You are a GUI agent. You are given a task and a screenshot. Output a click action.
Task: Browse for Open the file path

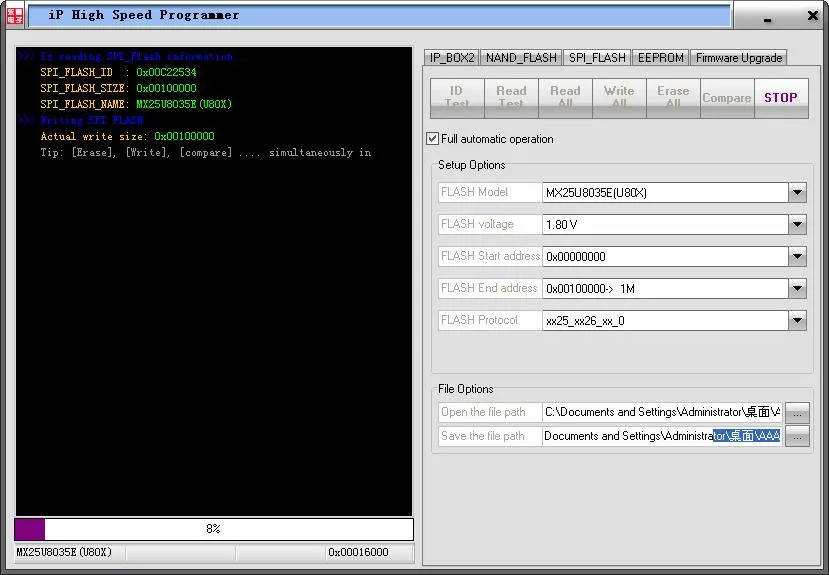pyautogui.click(x=797, y=413)
